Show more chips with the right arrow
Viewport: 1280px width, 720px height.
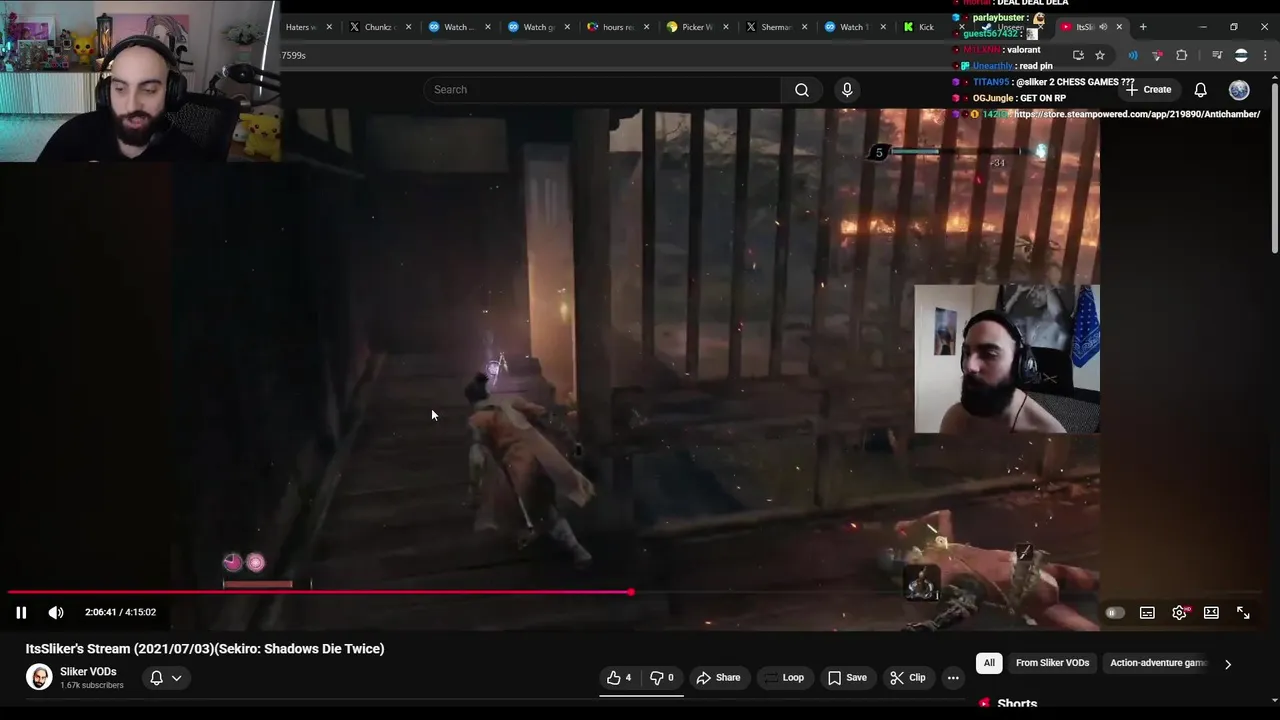pyautogui.click(x=1228, y=663)
